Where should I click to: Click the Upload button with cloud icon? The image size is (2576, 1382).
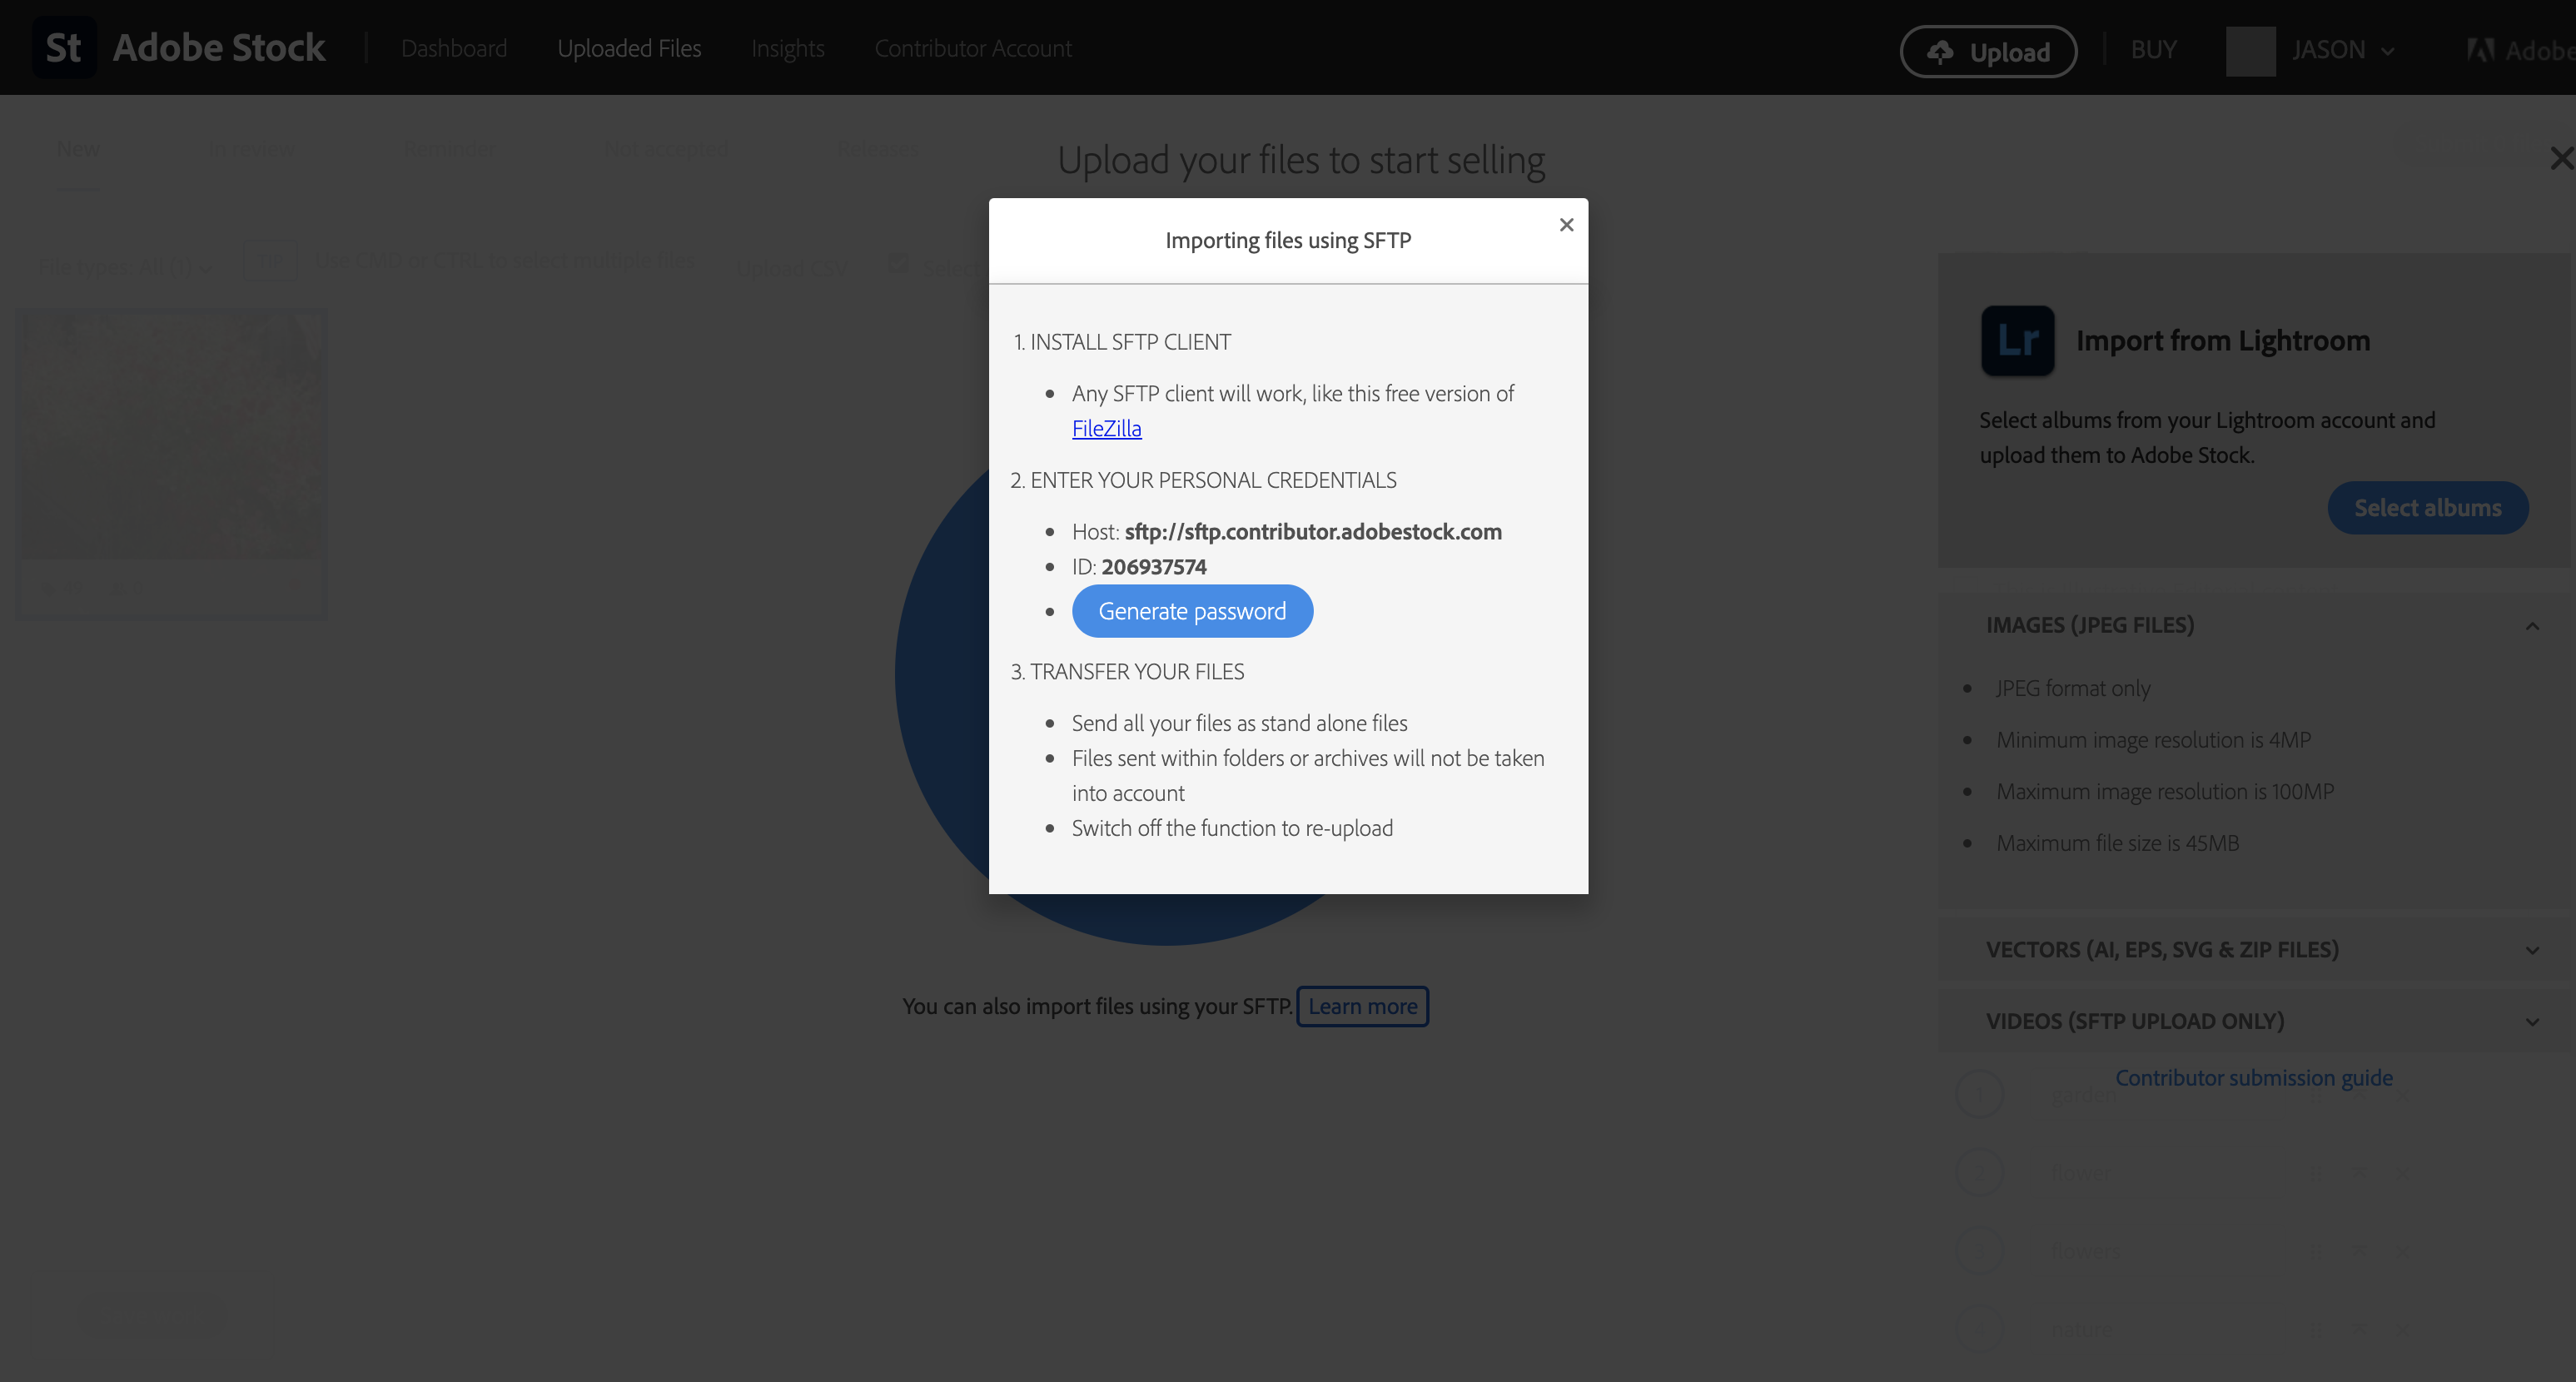(1988, 50)
